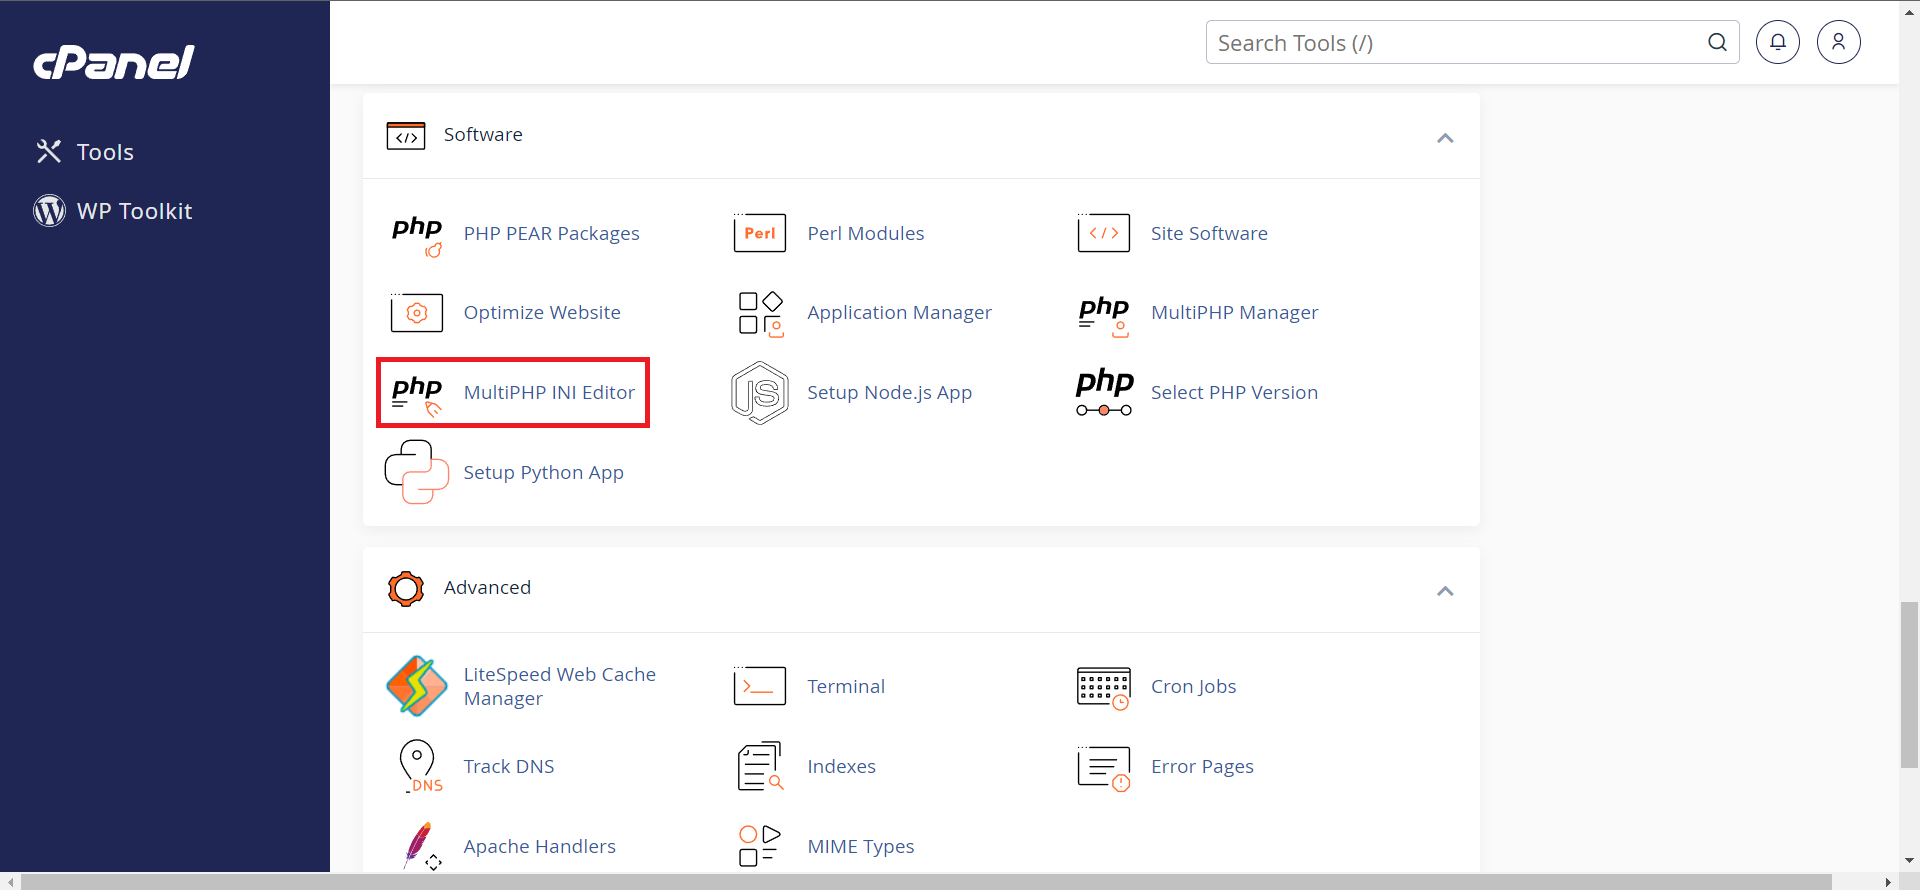Open the Setup Node.js App link

(889, 393)
